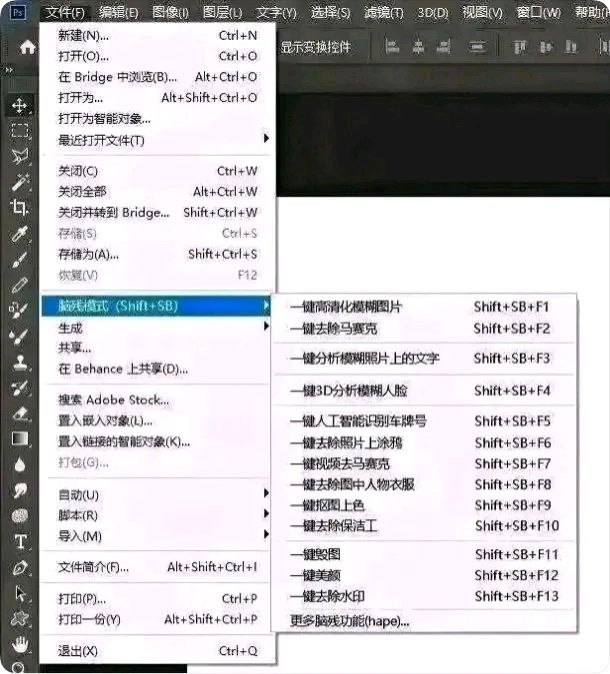Screen dimensions: 610x674
Task: Select the Eyedropper tool
Action: [x=19, y=234]
